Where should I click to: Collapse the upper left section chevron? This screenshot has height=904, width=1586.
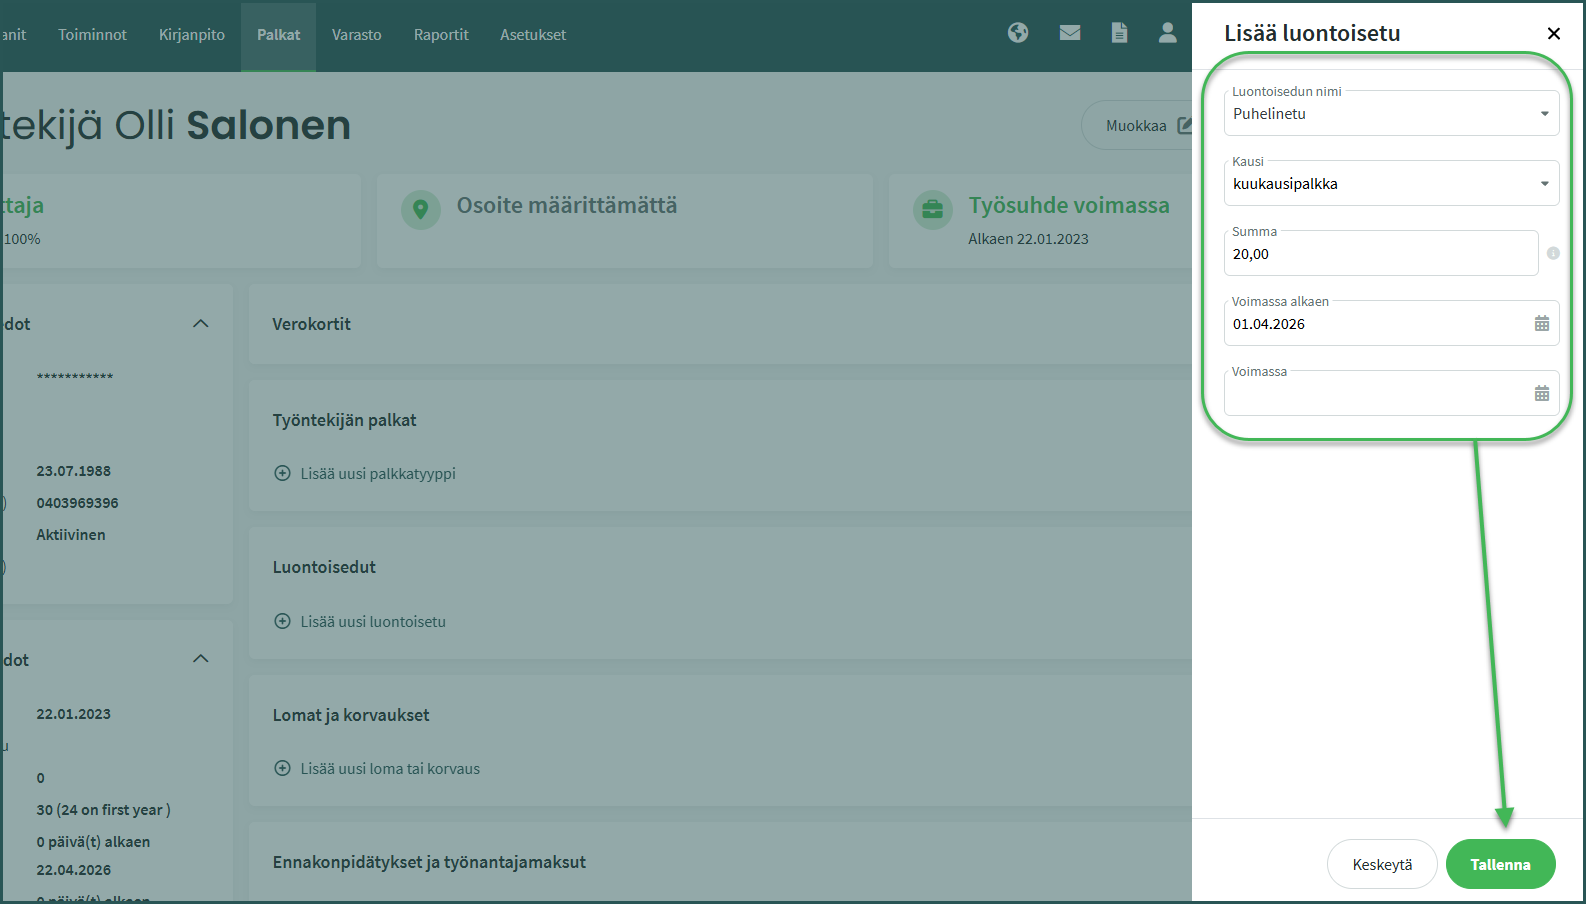200,323
